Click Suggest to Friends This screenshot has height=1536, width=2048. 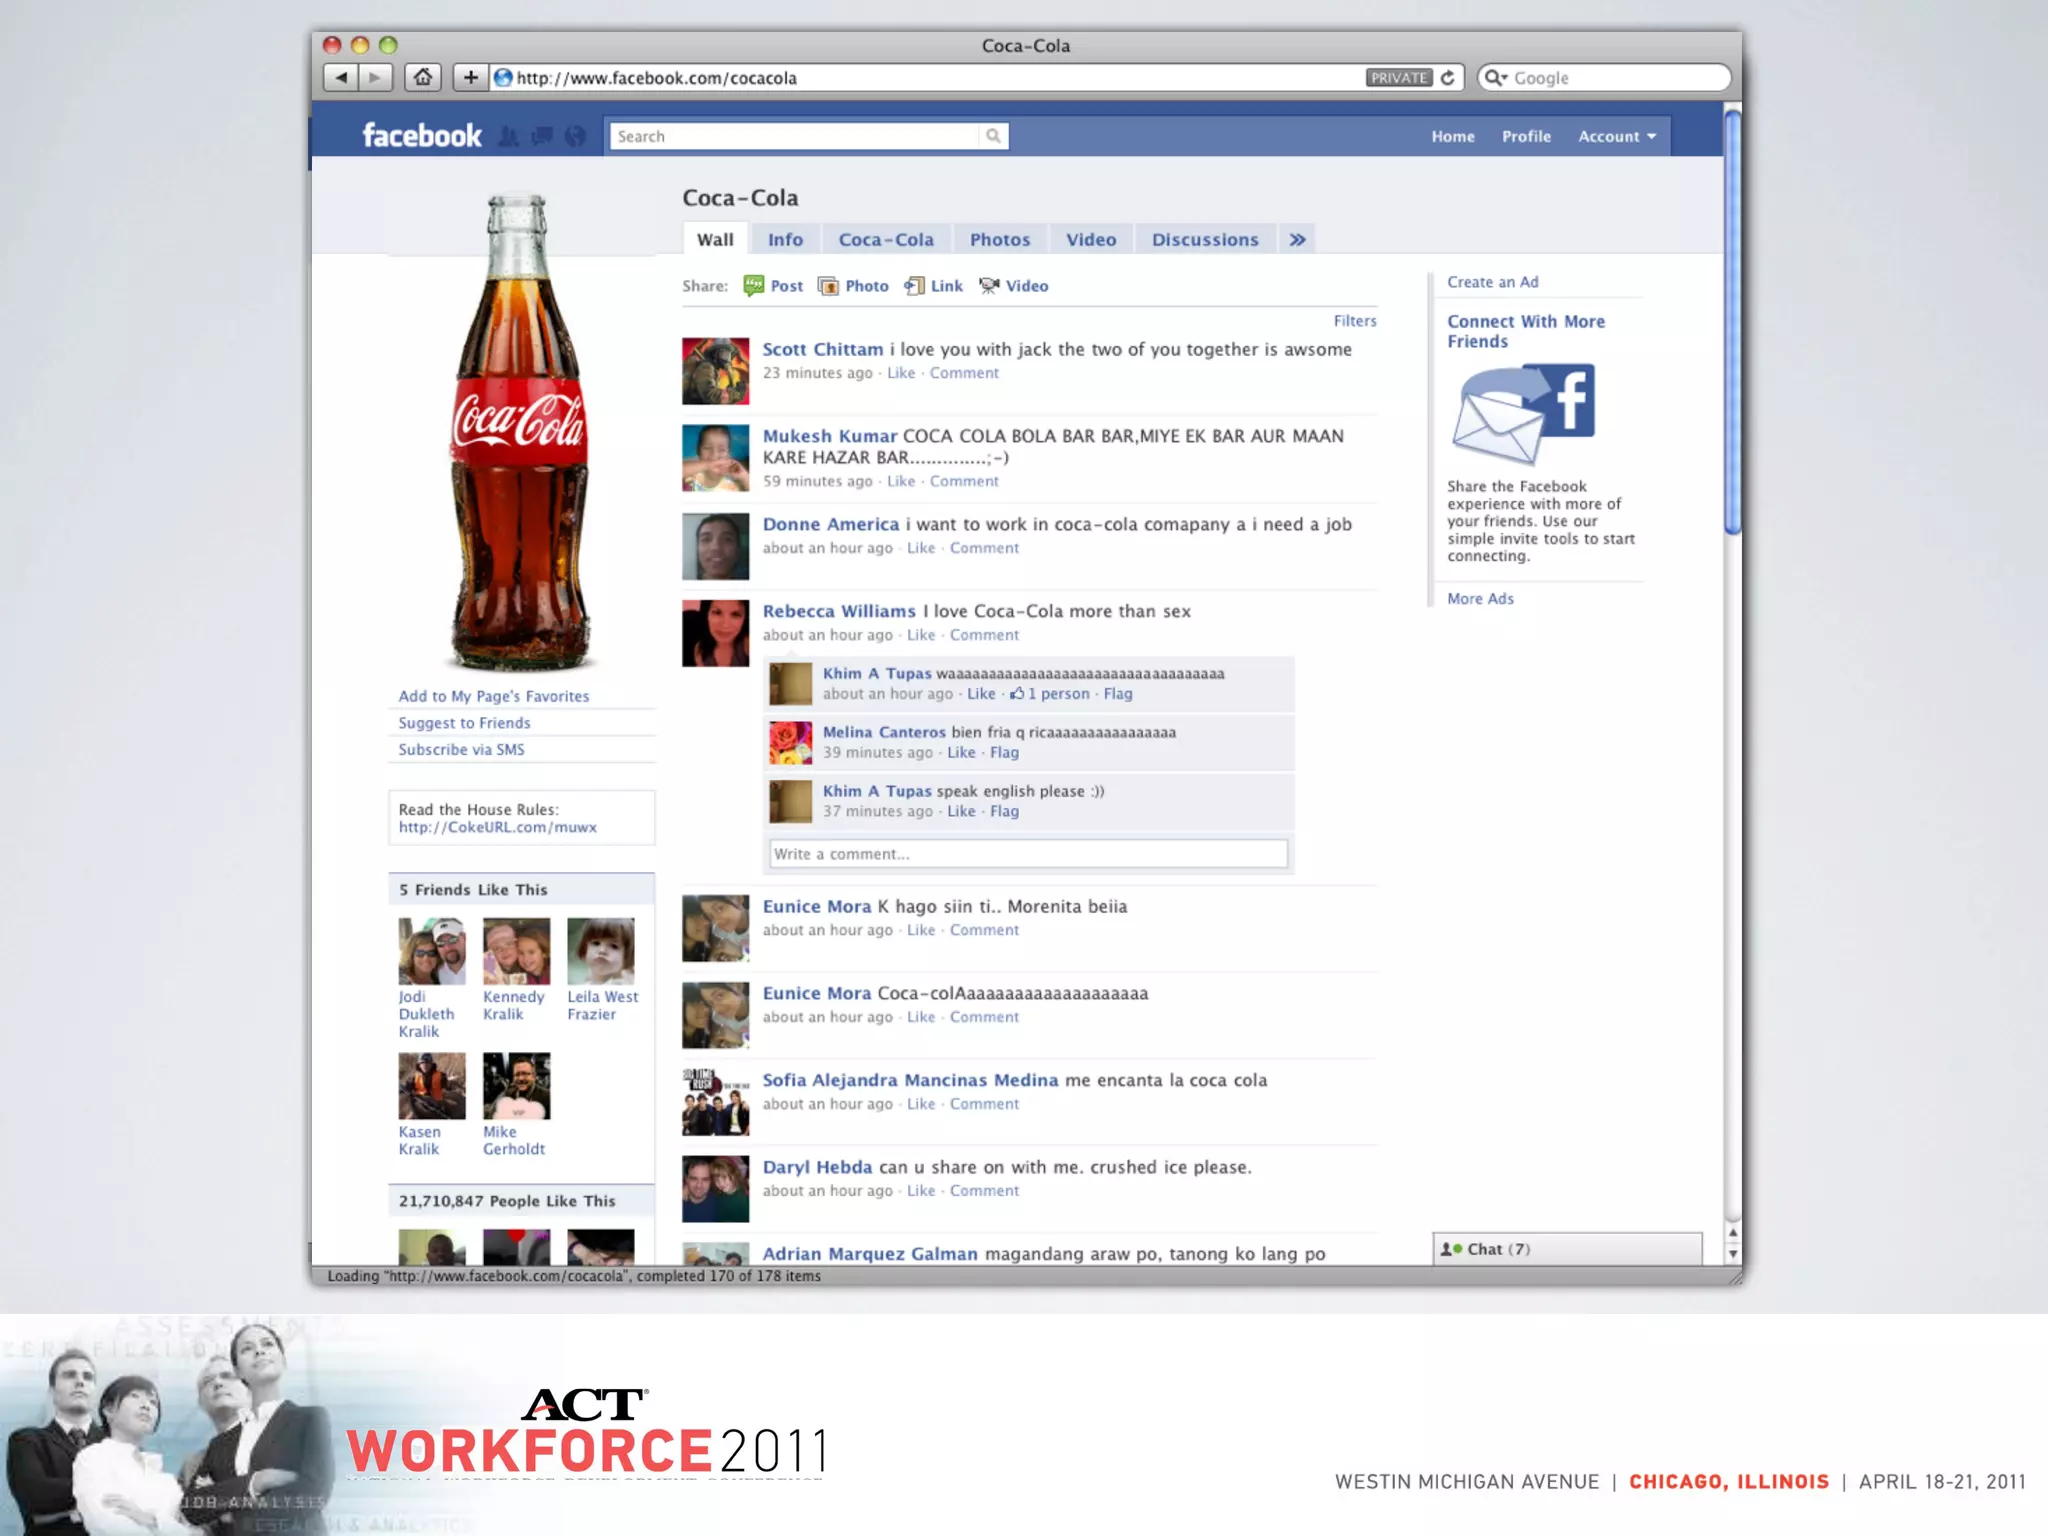(x=464, y=723)
